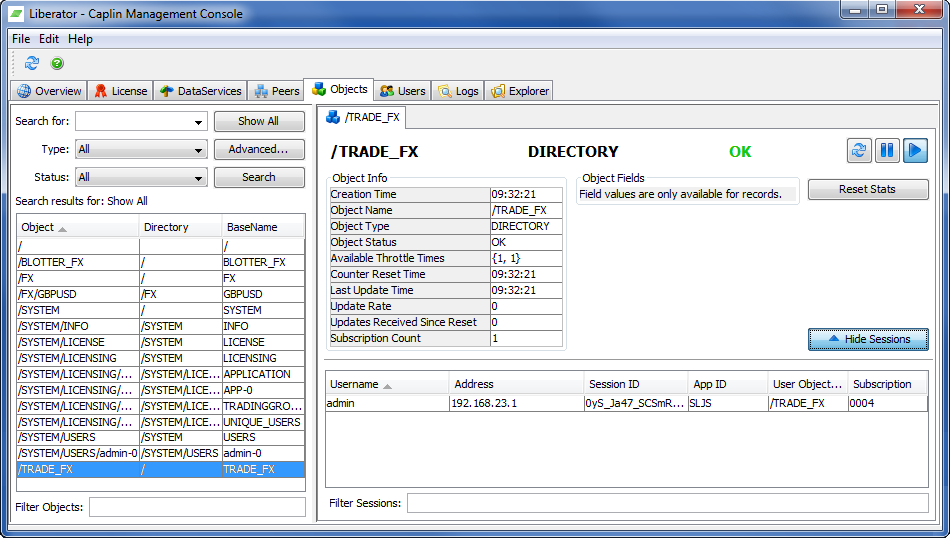Select the /SYSTEM/LICENSE object row
Screen dimensions: 951x538
(x=161, y=342)
